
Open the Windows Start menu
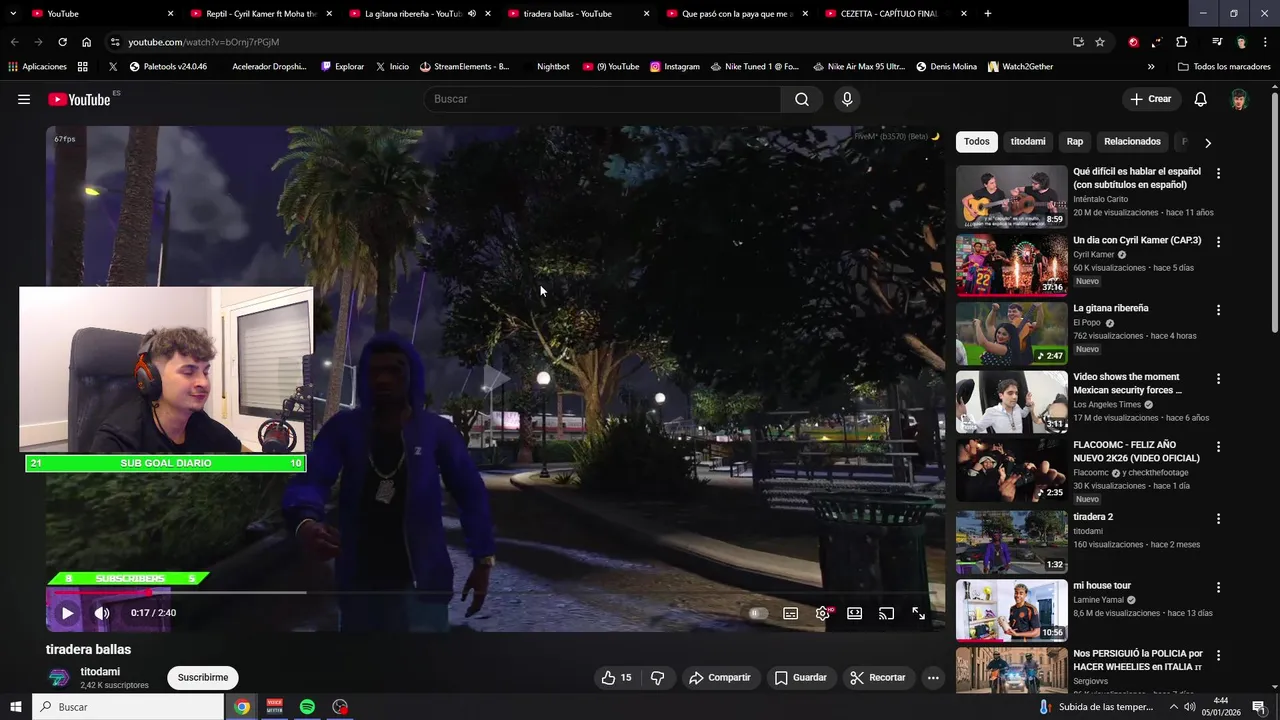[16, 707]
